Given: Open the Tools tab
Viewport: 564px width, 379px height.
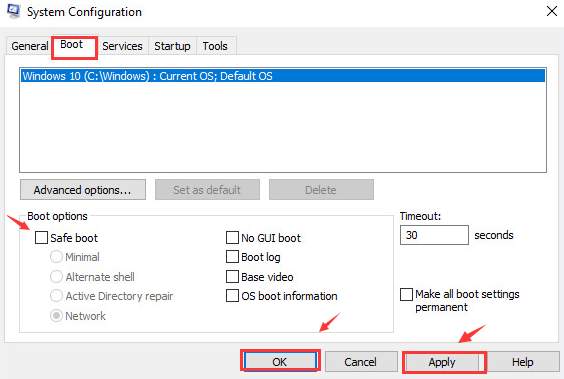Looking at the screenshot, I should 215,46.
